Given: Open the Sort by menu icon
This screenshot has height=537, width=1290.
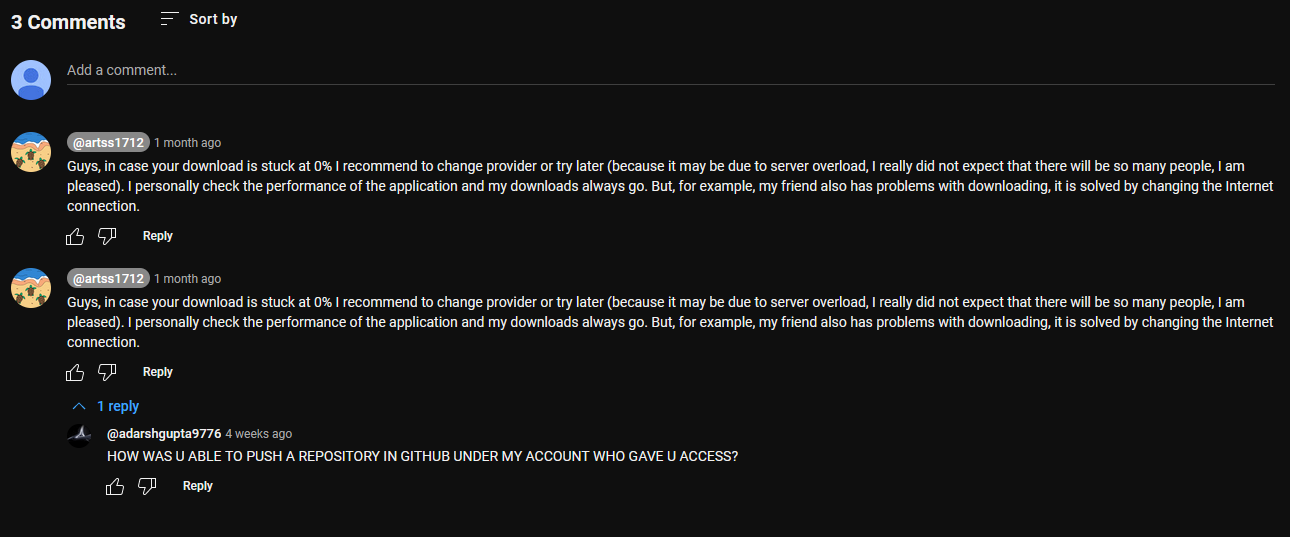Looking at the screenshot, I should (170, 19).
